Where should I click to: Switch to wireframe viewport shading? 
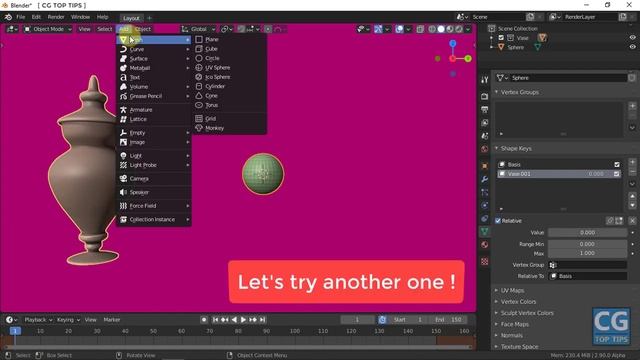pos(432,29)
